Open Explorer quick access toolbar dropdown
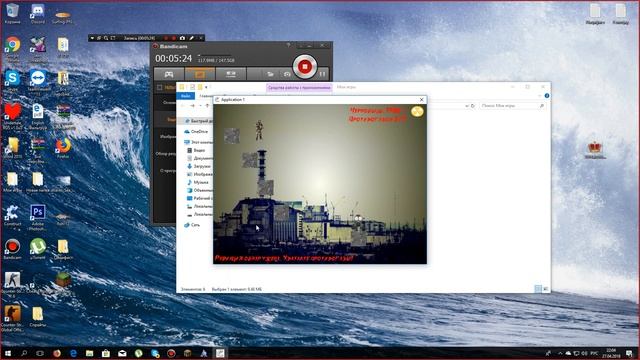This screenshot has height=360, width=640. [x=206, y=87]
